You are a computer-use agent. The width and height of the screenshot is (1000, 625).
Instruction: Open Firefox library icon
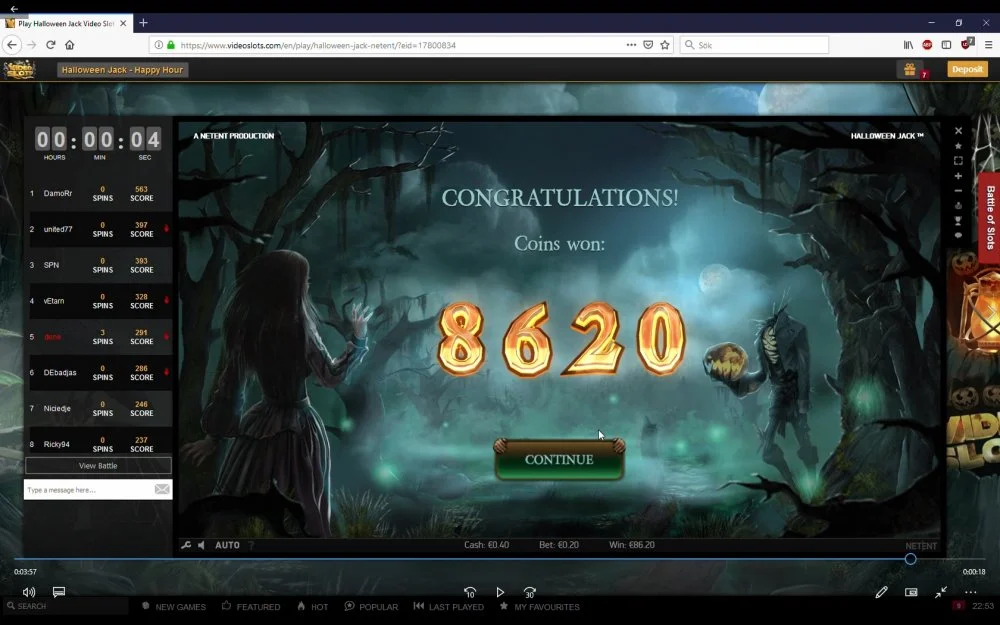[x=908, y=45]
